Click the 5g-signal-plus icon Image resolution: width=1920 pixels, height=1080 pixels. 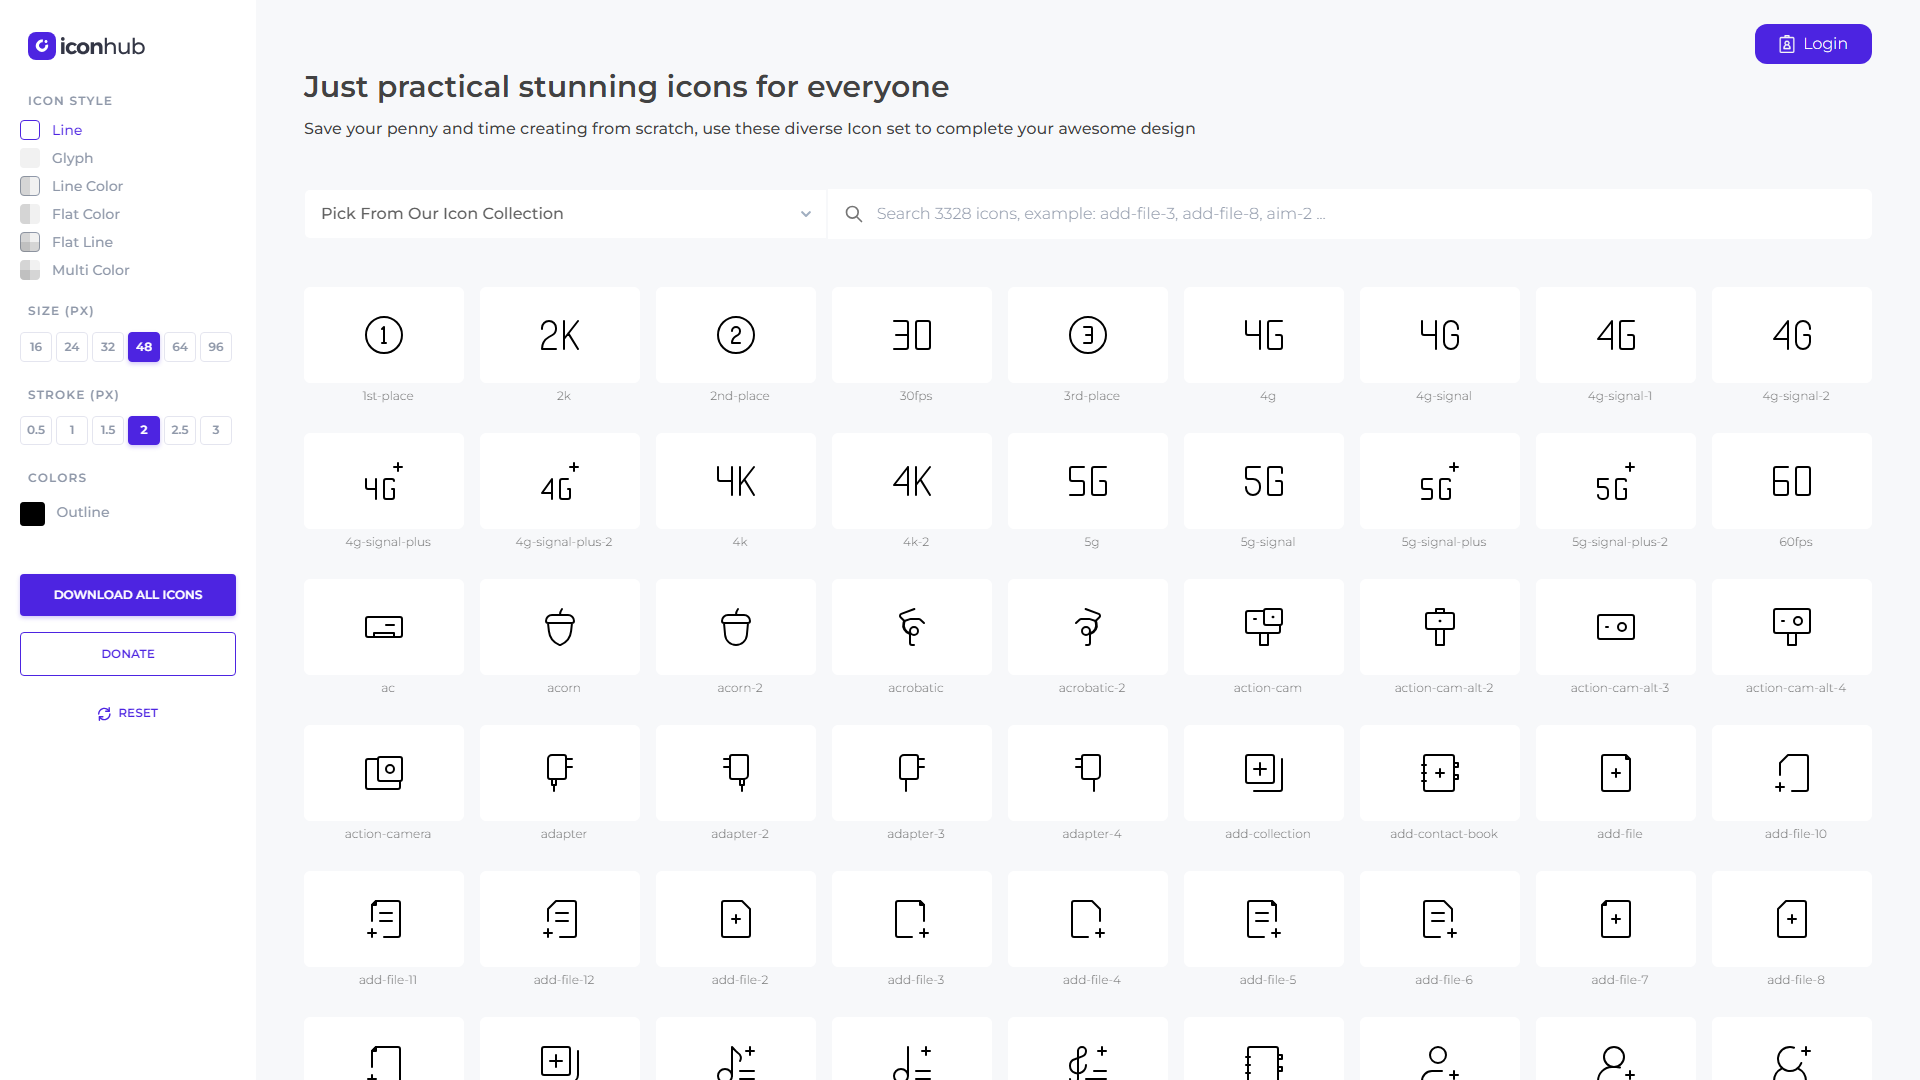(1440, 481)
